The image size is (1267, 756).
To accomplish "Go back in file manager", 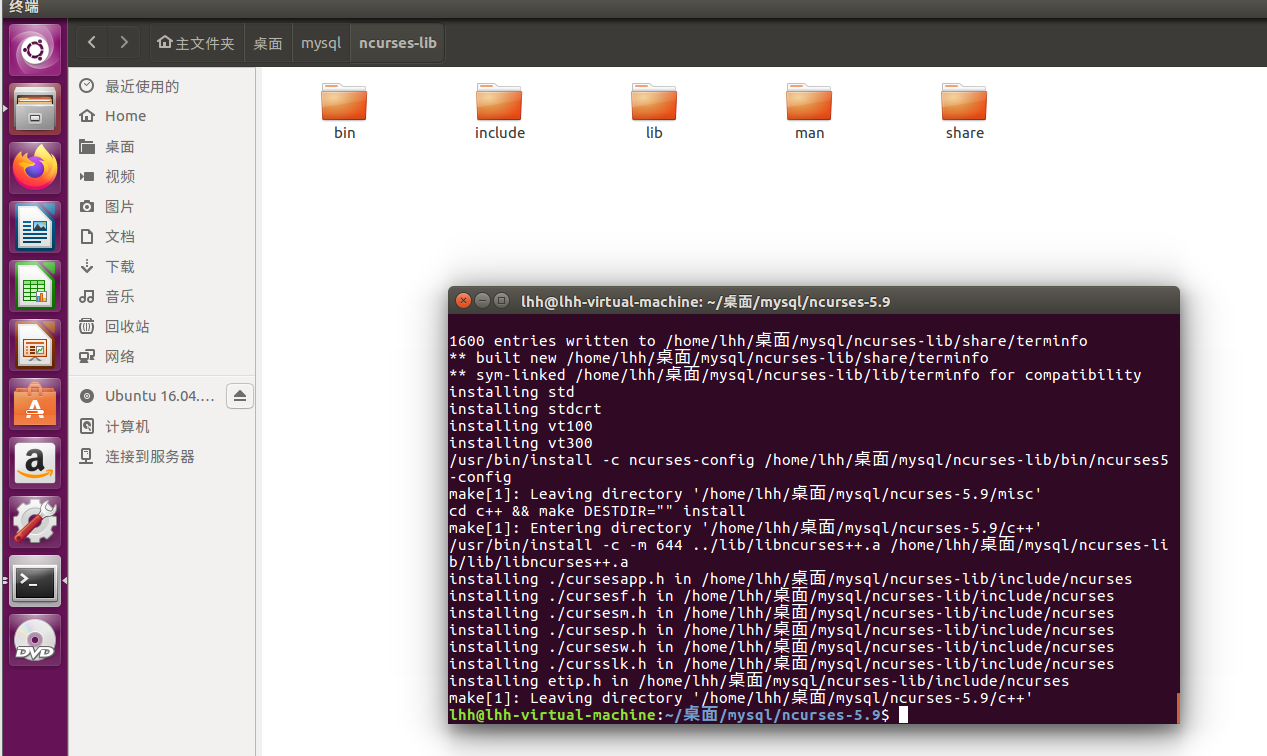I will coord(92,43).
